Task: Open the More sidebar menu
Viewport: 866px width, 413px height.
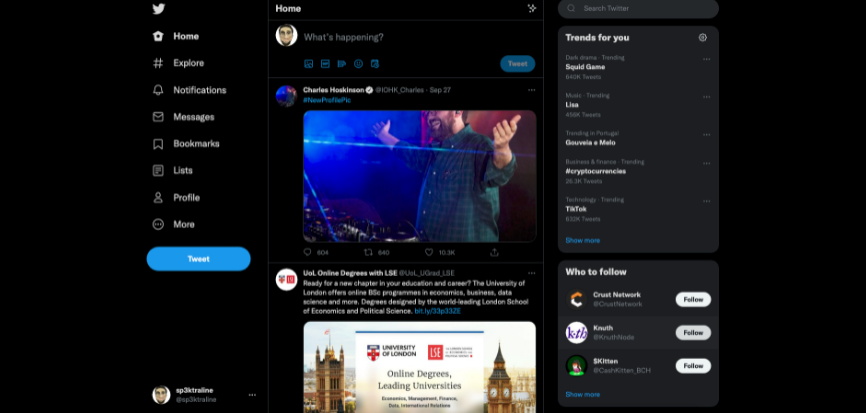Action: tap(173, 224)
